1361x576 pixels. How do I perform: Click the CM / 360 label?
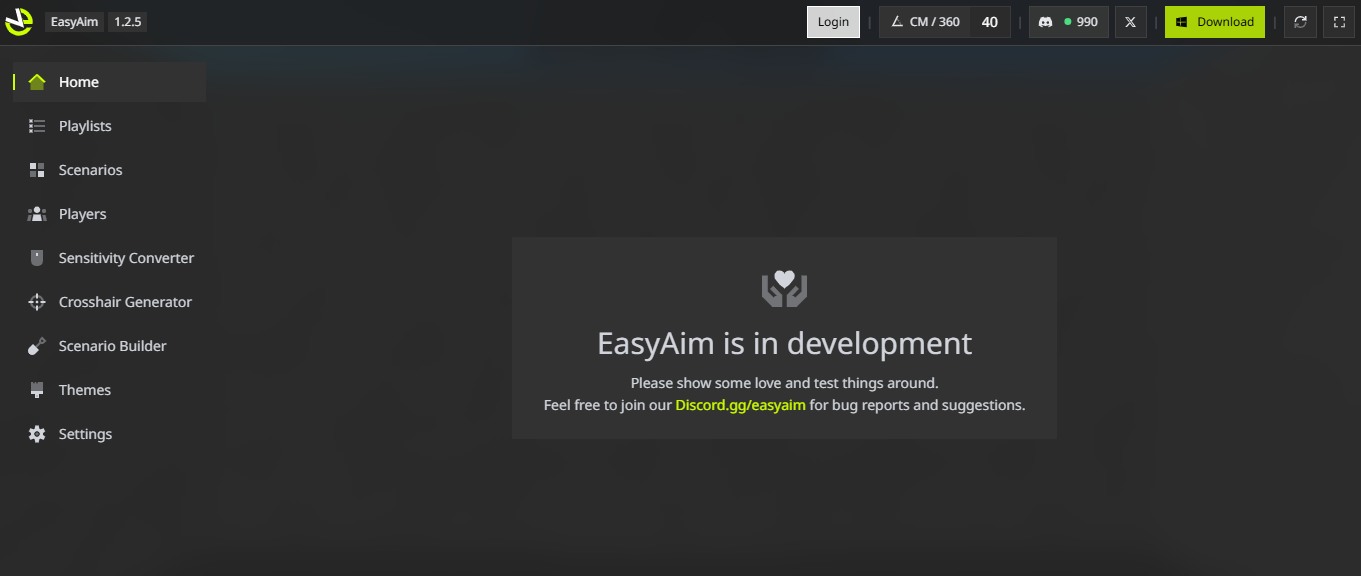pos(934,22)
